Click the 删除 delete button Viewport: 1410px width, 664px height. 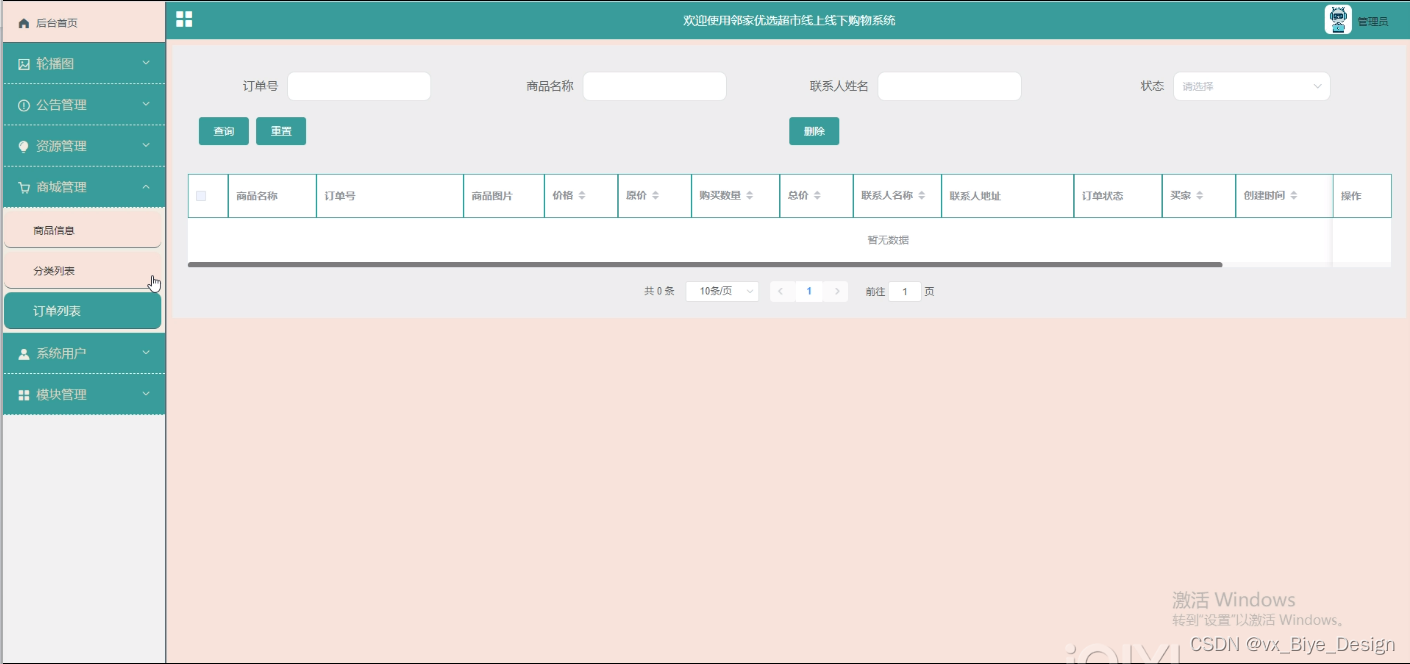click(814, 131)
